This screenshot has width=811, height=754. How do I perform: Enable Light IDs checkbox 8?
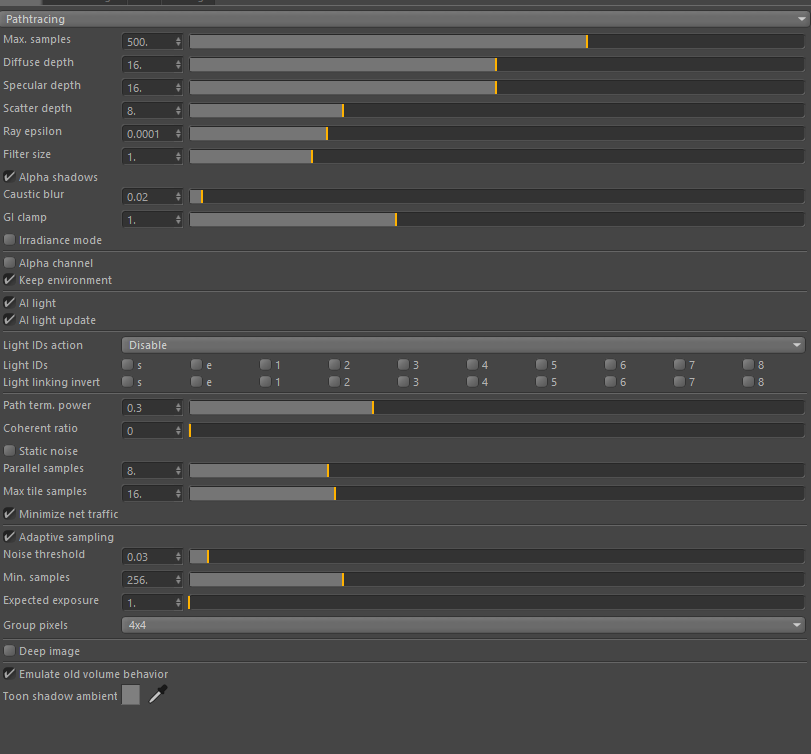(748, 365)
